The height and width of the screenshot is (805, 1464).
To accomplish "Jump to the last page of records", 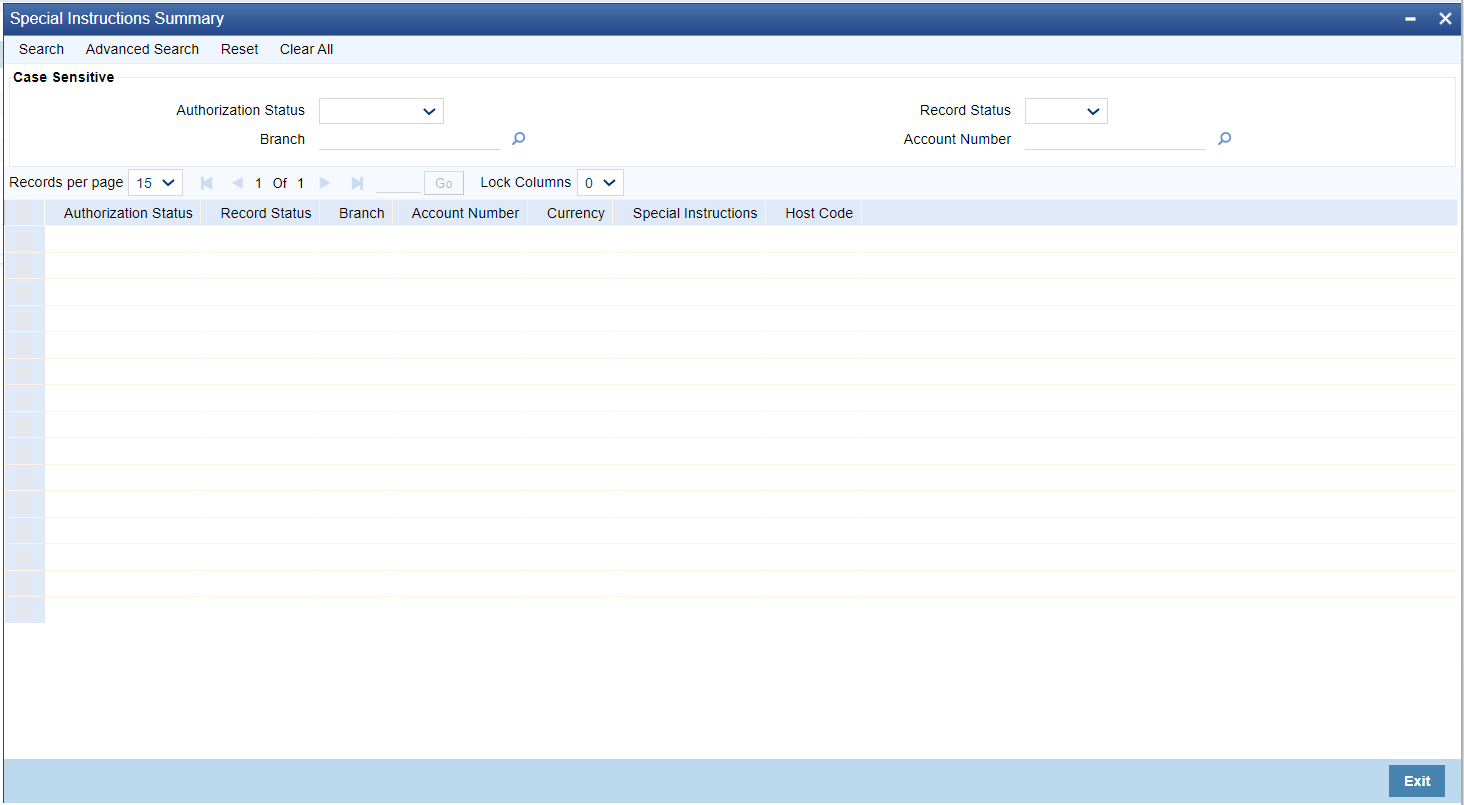I will pos(357,183).
